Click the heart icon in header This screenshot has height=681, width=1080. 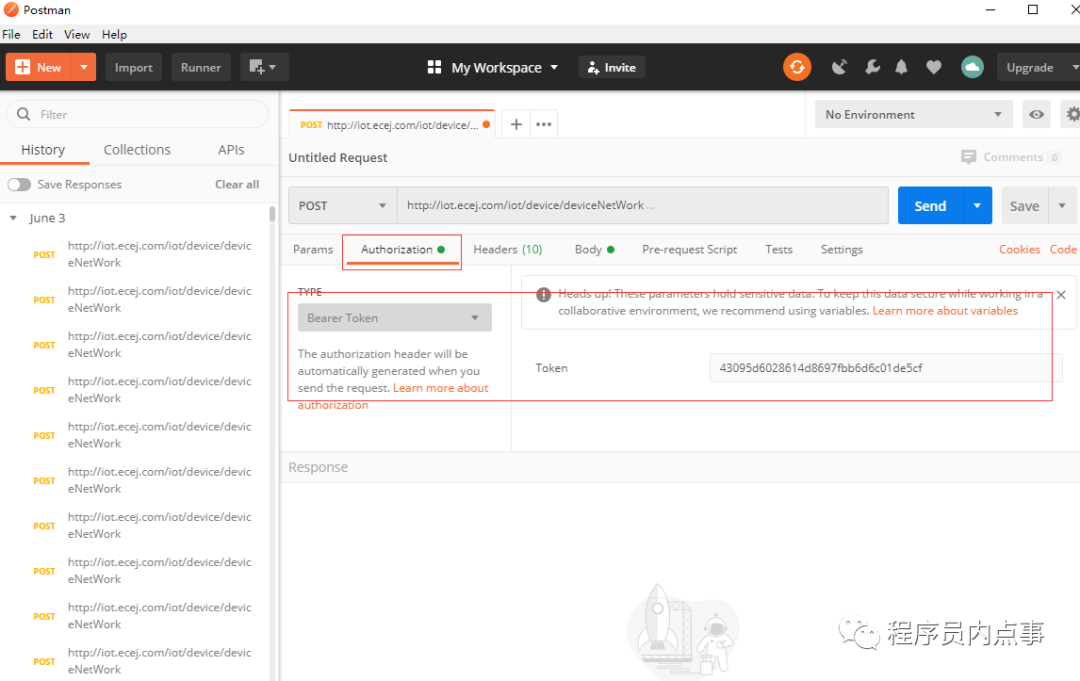[x=933, y=67]
